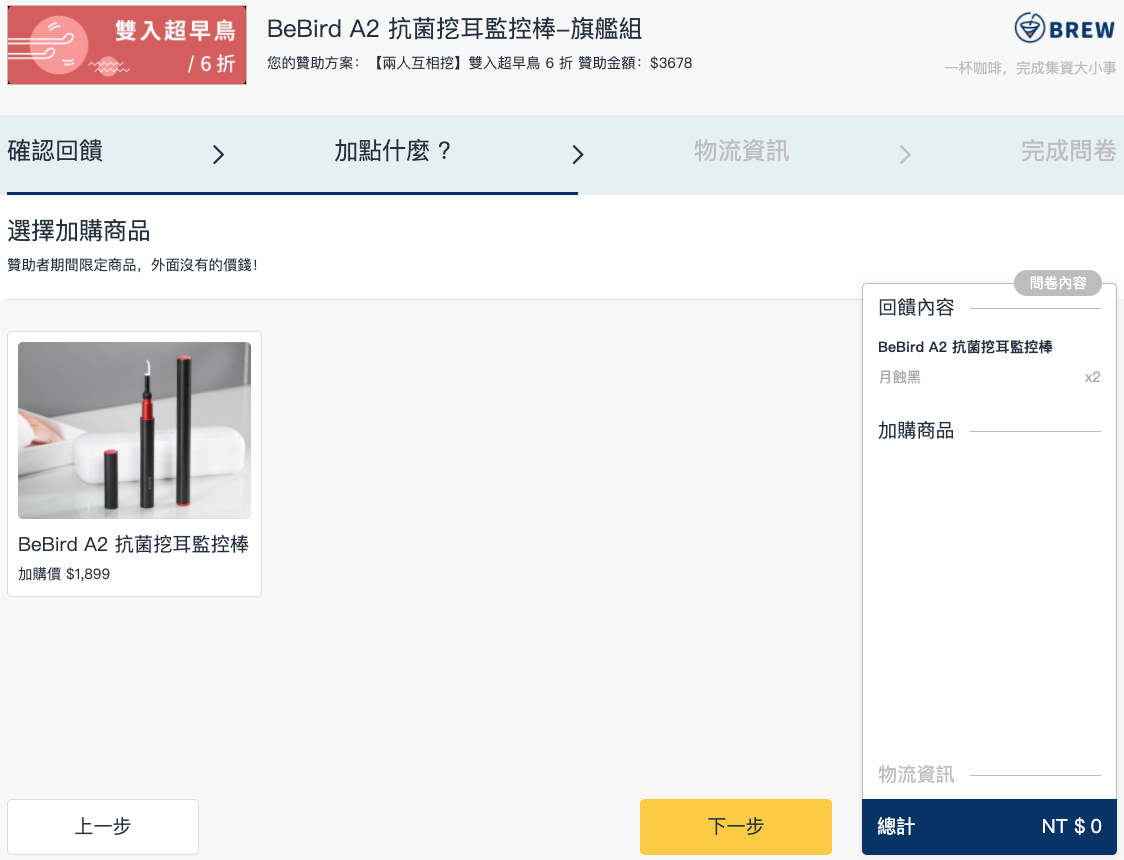Select the 加點什麼？ step tab
This screenshot has height=860, width=1124.
[x=393, y=151]
